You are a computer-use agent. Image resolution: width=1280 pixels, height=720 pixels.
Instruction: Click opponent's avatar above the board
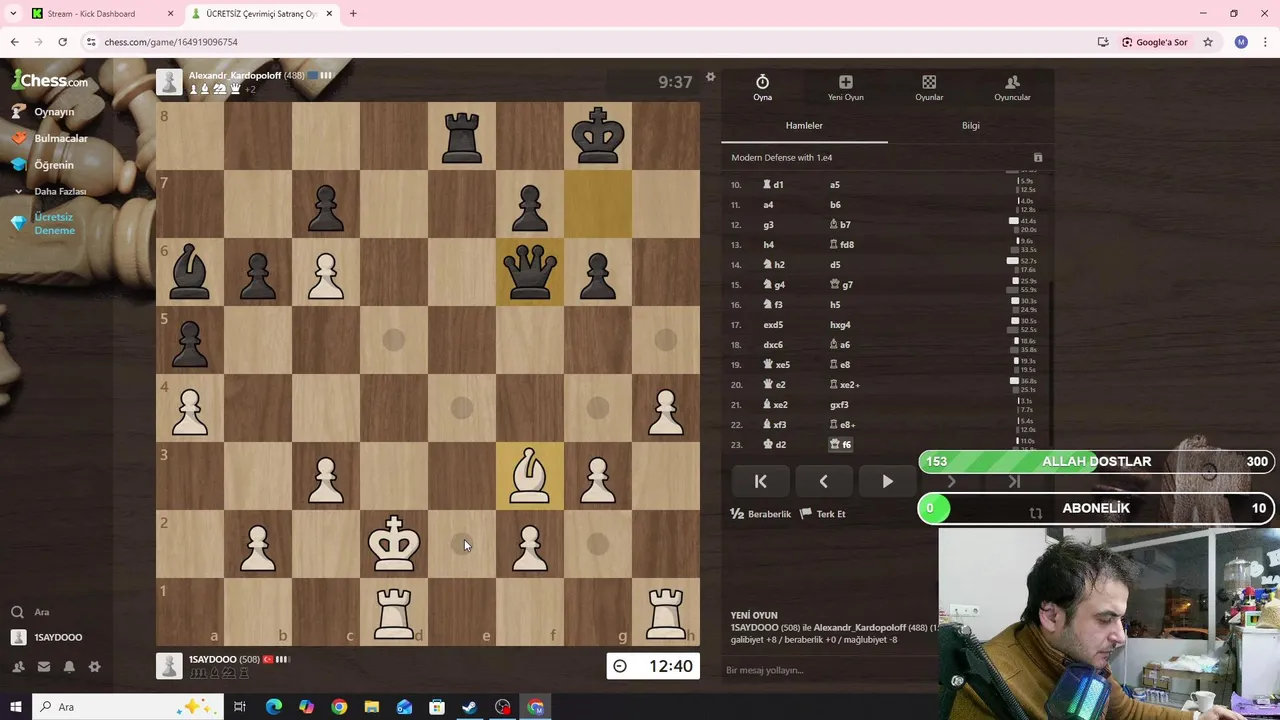(x=170, y=82)
